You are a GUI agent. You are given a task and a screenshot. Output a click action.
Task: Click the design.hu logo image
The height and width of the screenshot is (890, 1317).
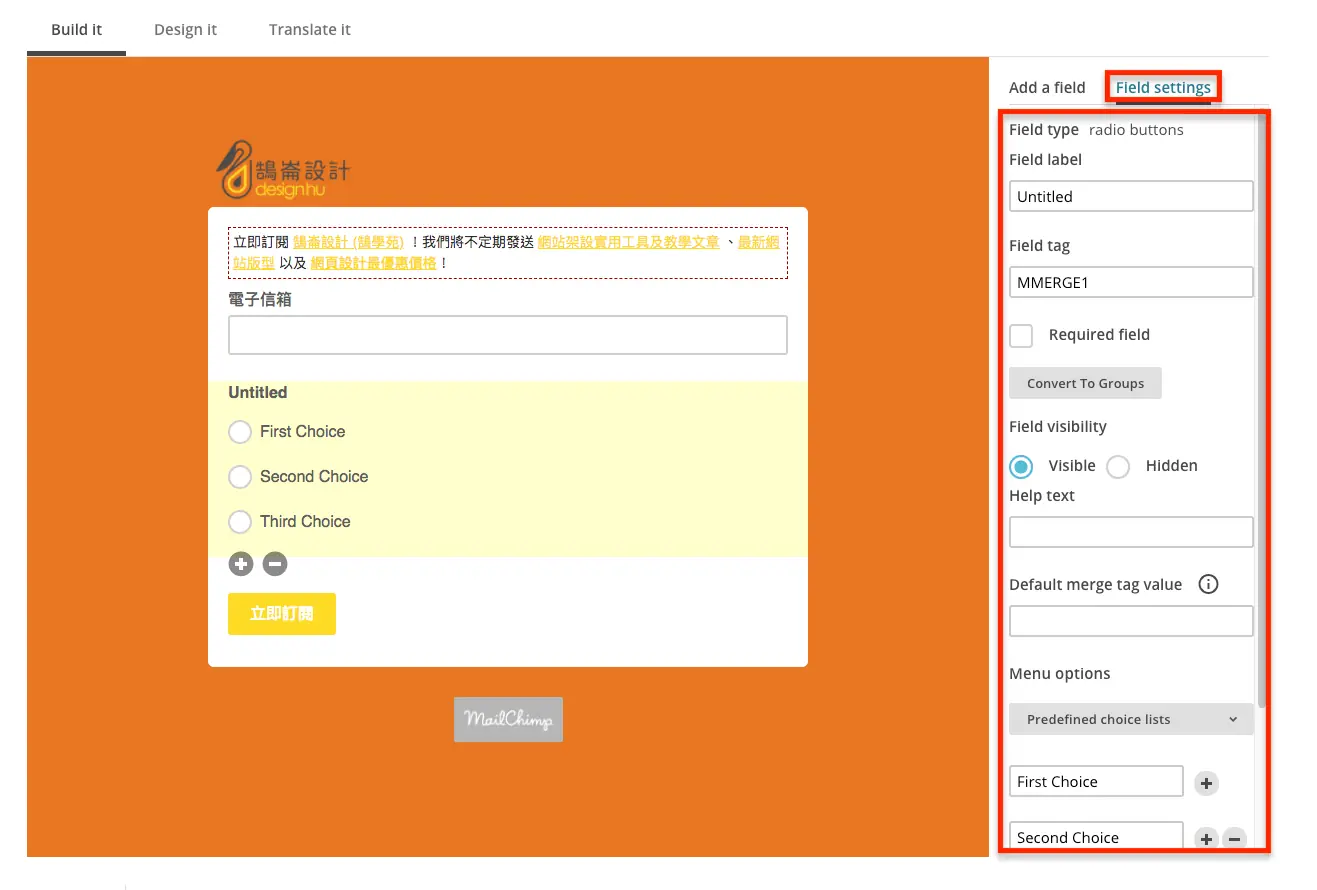pos(283,170)
